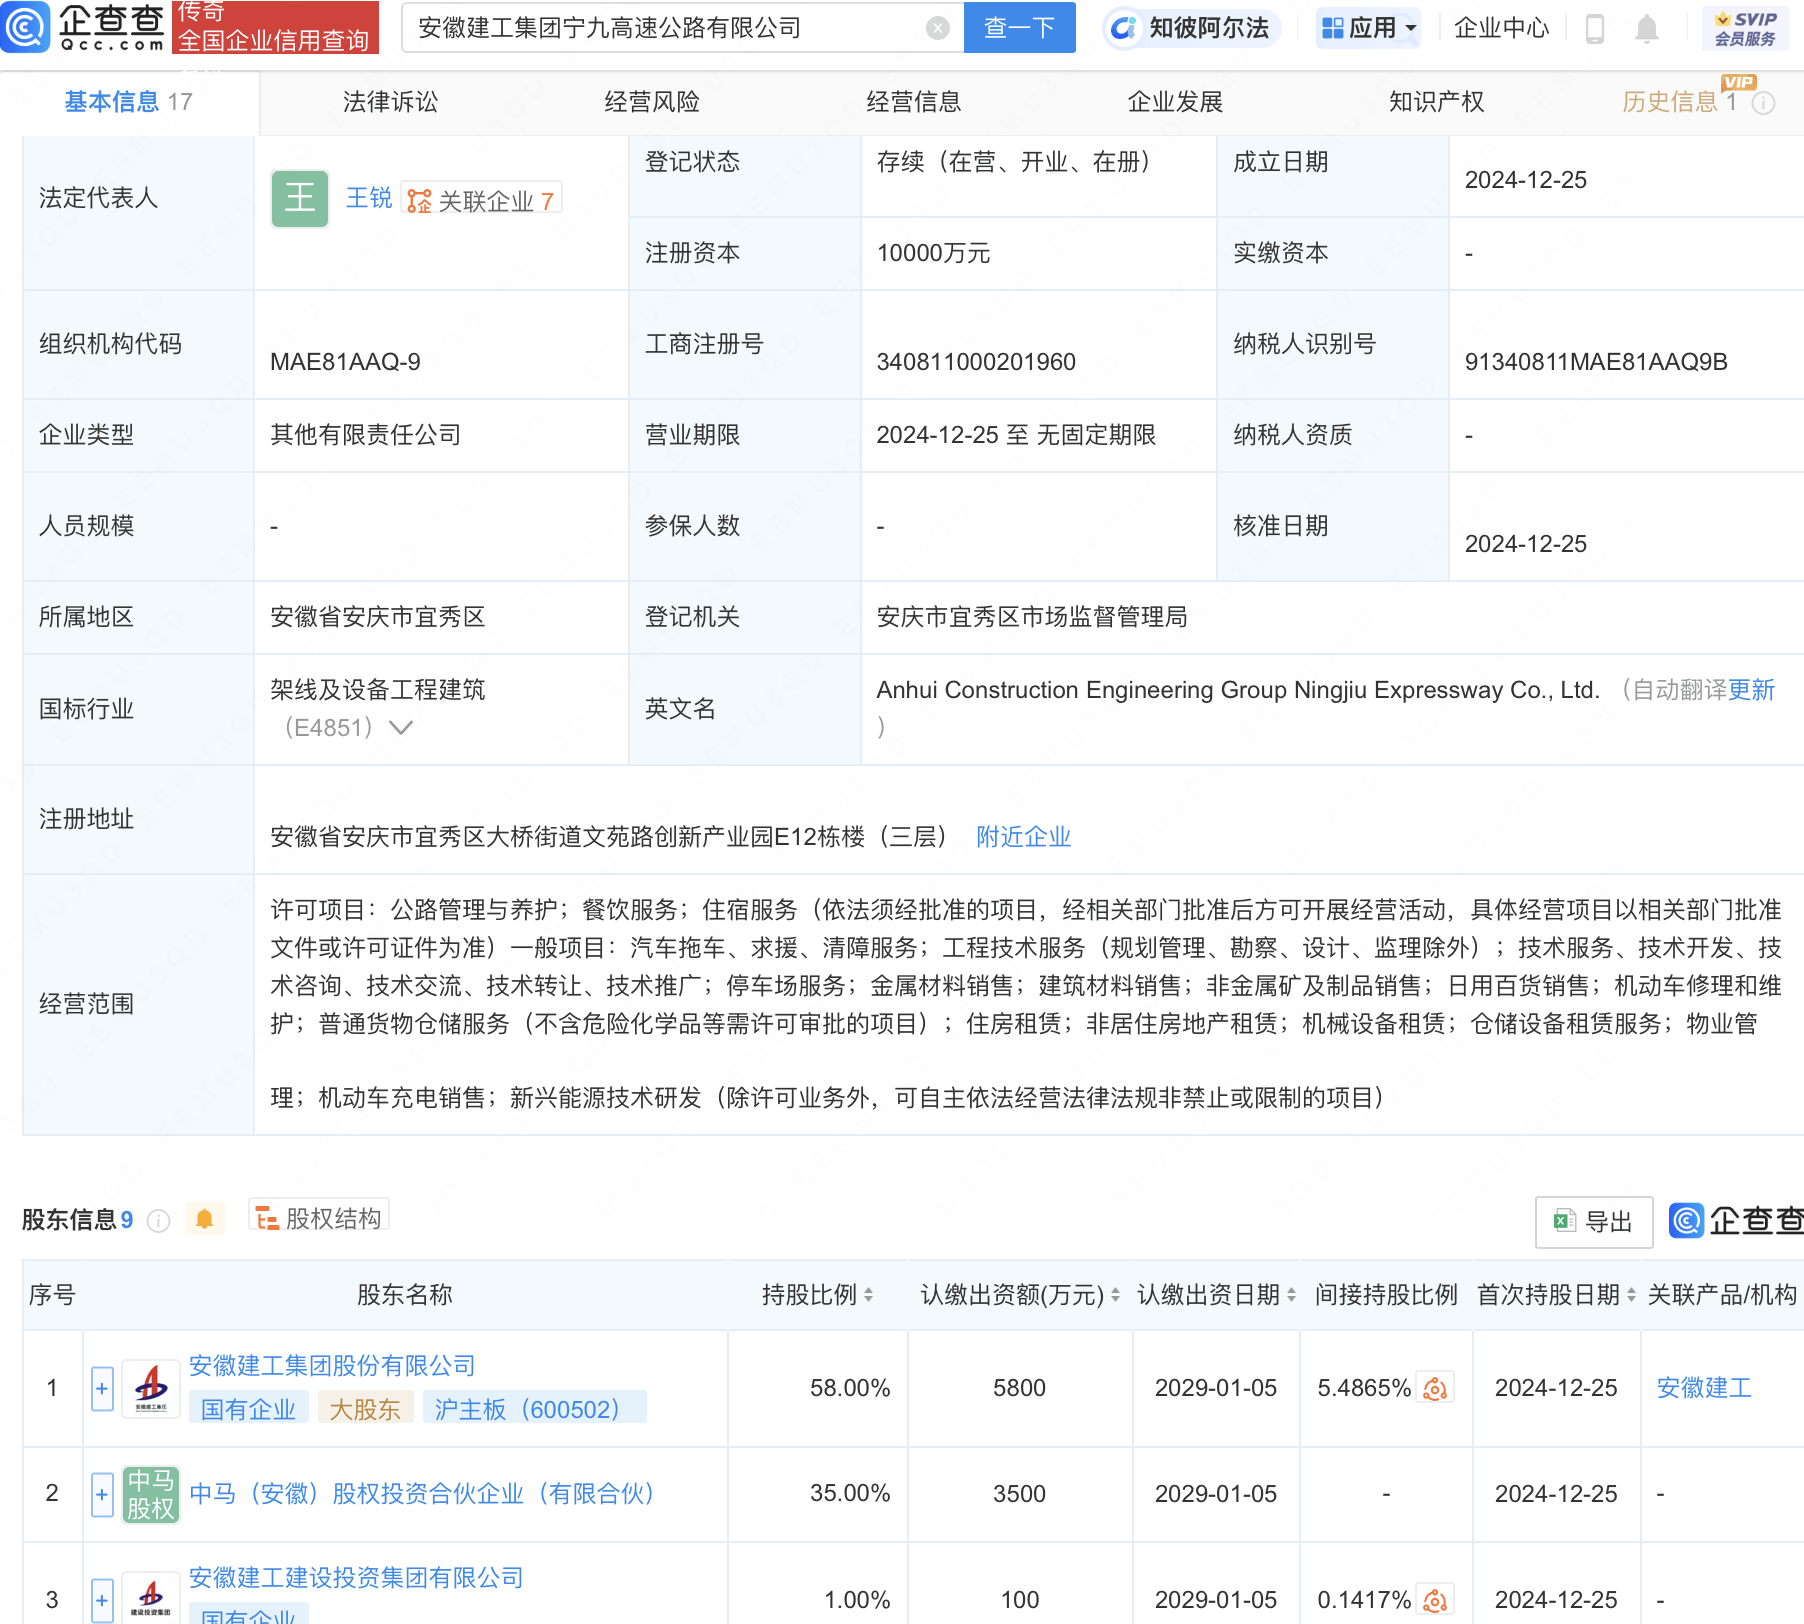Expand shareholder row 1 with plus button

click(102, 1388)
